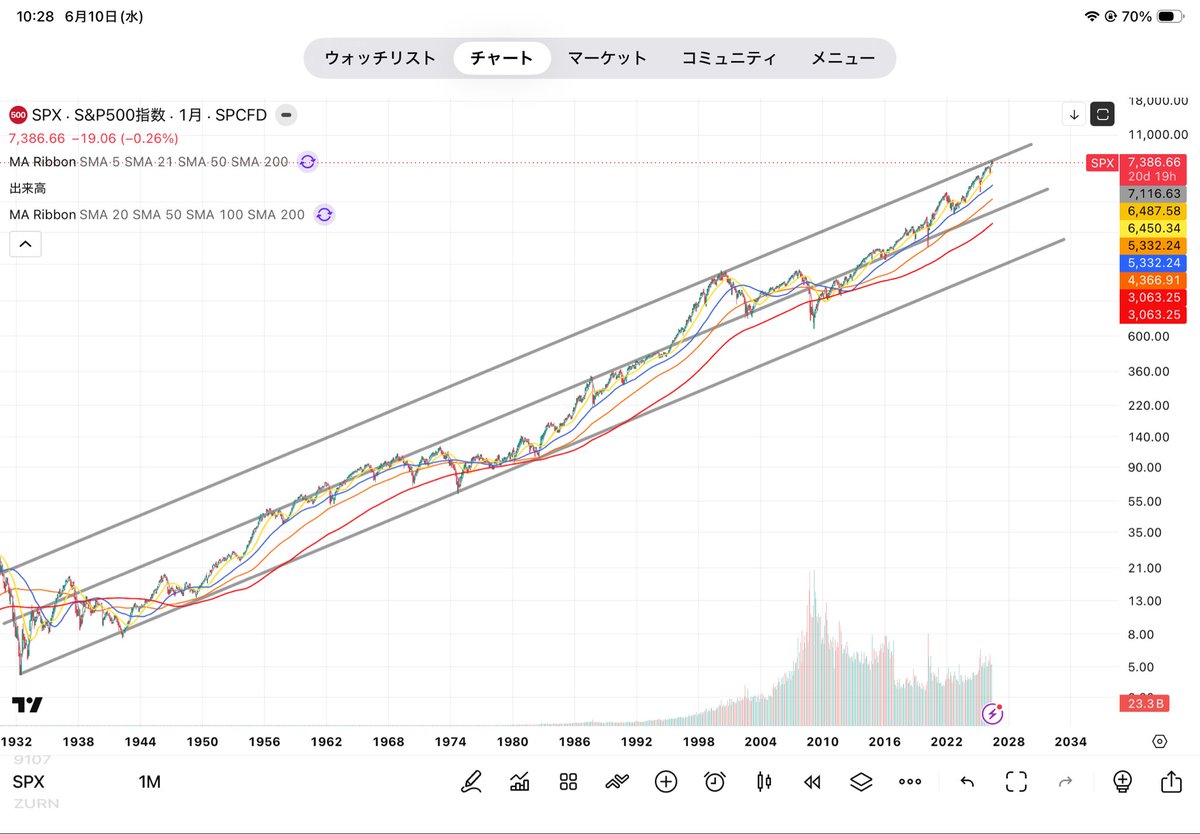Tap the 4,366.91 orange price label
Viewport: 1200px width, 834px height.
1154,280
